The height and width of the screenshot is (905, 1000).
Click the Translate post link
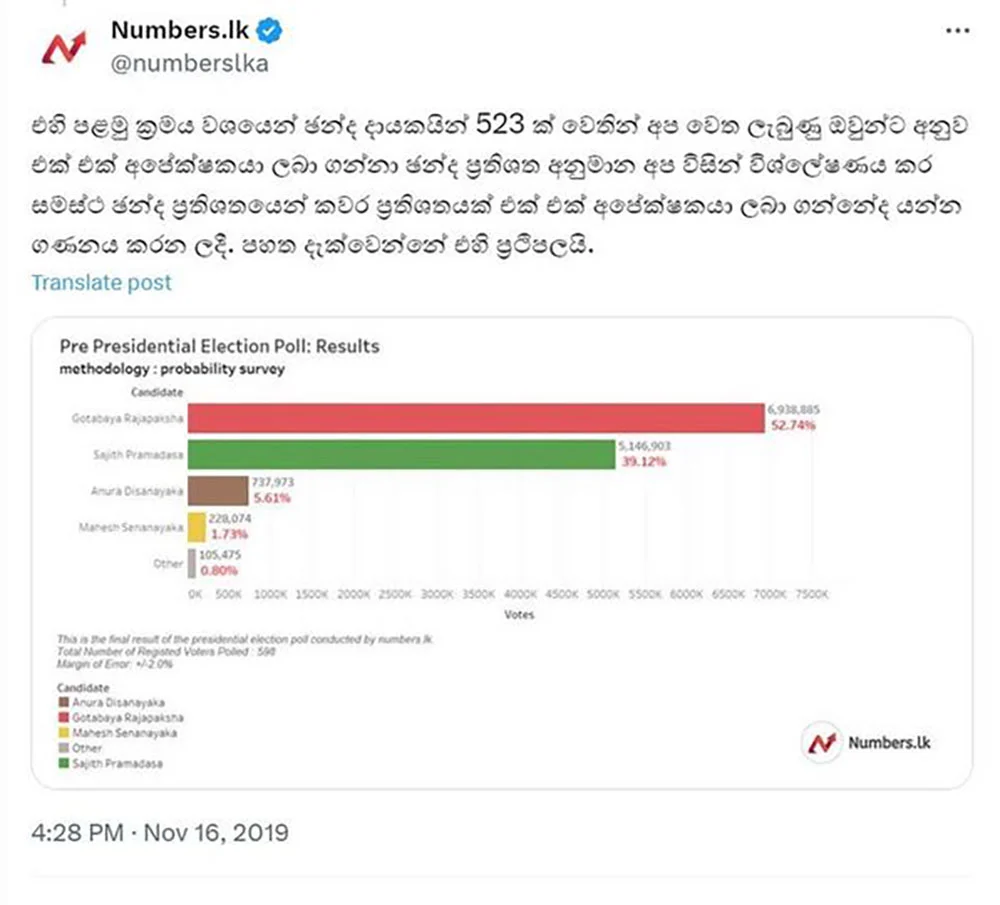(101, 283)
